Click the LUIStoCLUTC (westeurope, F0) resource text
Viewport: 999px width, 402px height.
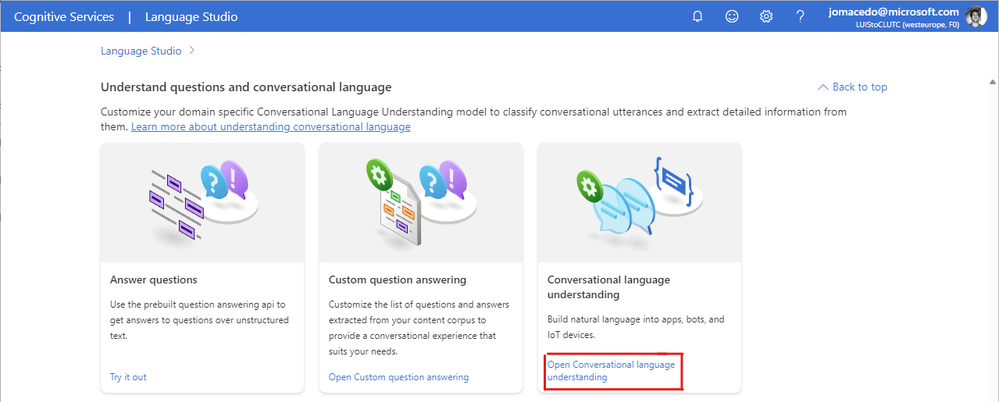click(908, 25)
